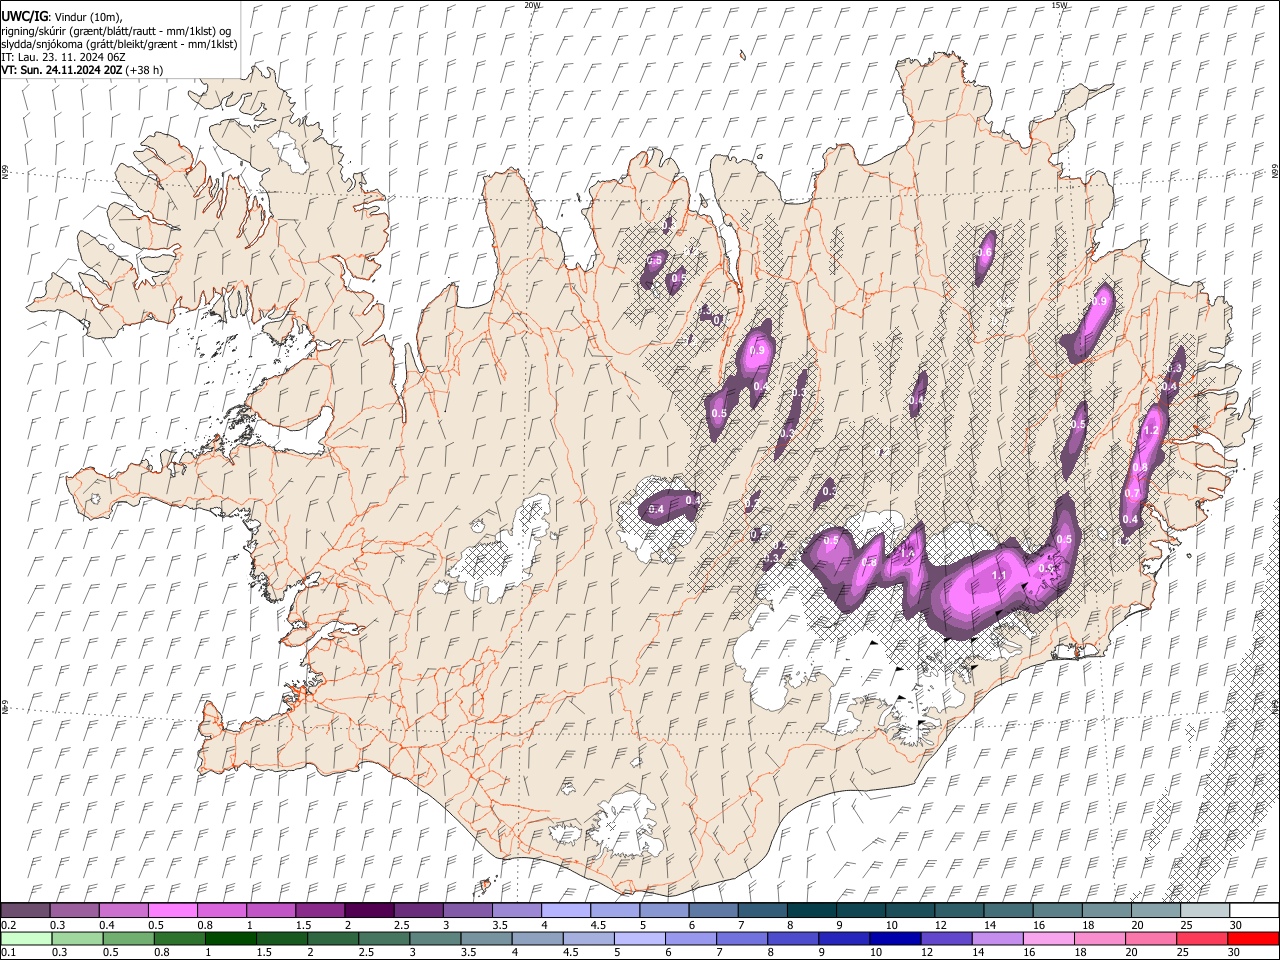Pick the darkest green rain swatch between 1 and 1.5
Image resolution: width=1280 pixels, height=960 pixels.
click(x=230, y=938)
